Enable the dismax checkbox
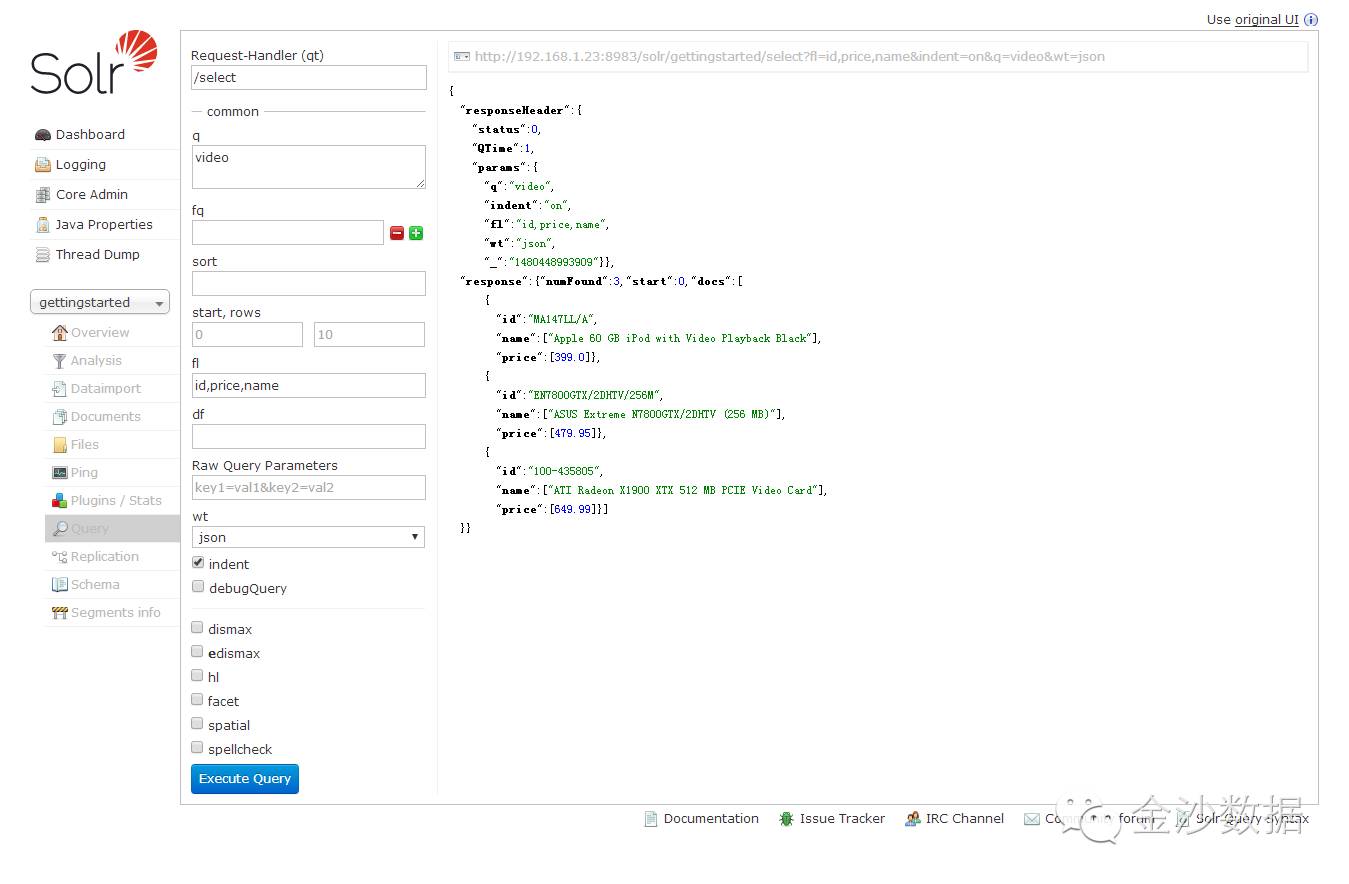This screenshot has width=1349, height=884. 198,628
